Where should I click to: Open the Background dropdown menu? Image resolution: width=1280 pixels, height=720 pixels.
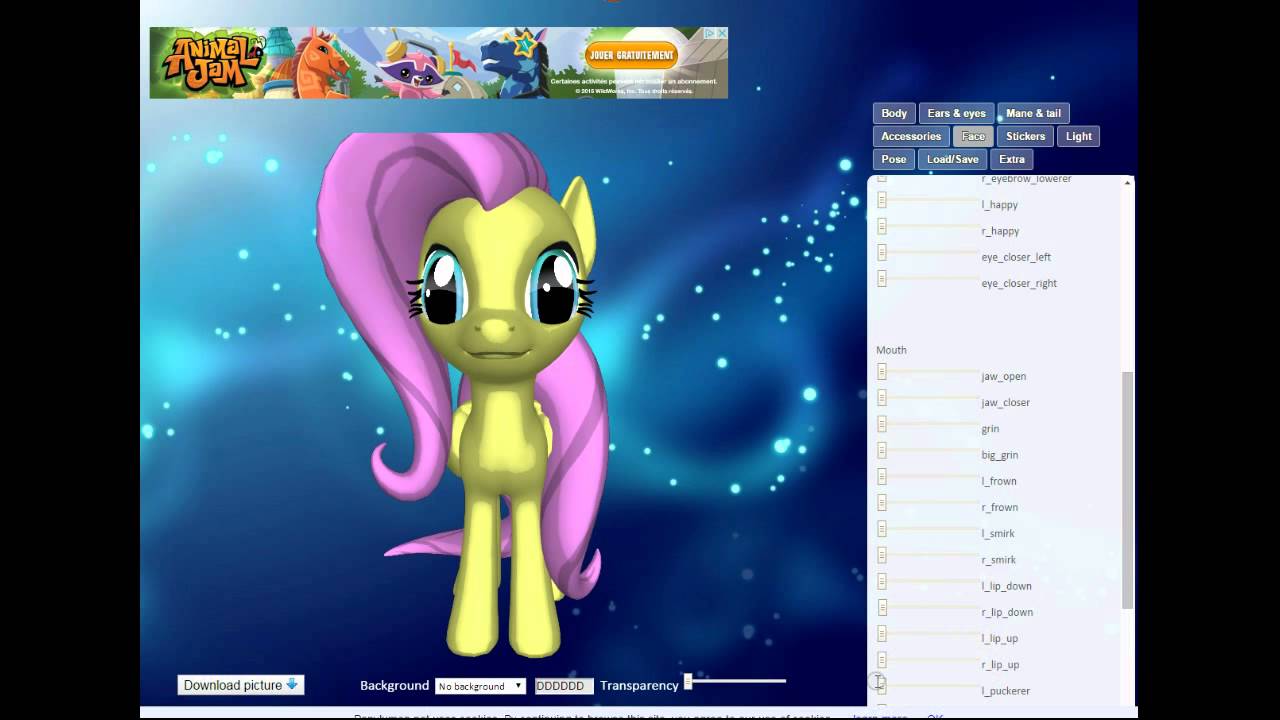pos(480,686)
